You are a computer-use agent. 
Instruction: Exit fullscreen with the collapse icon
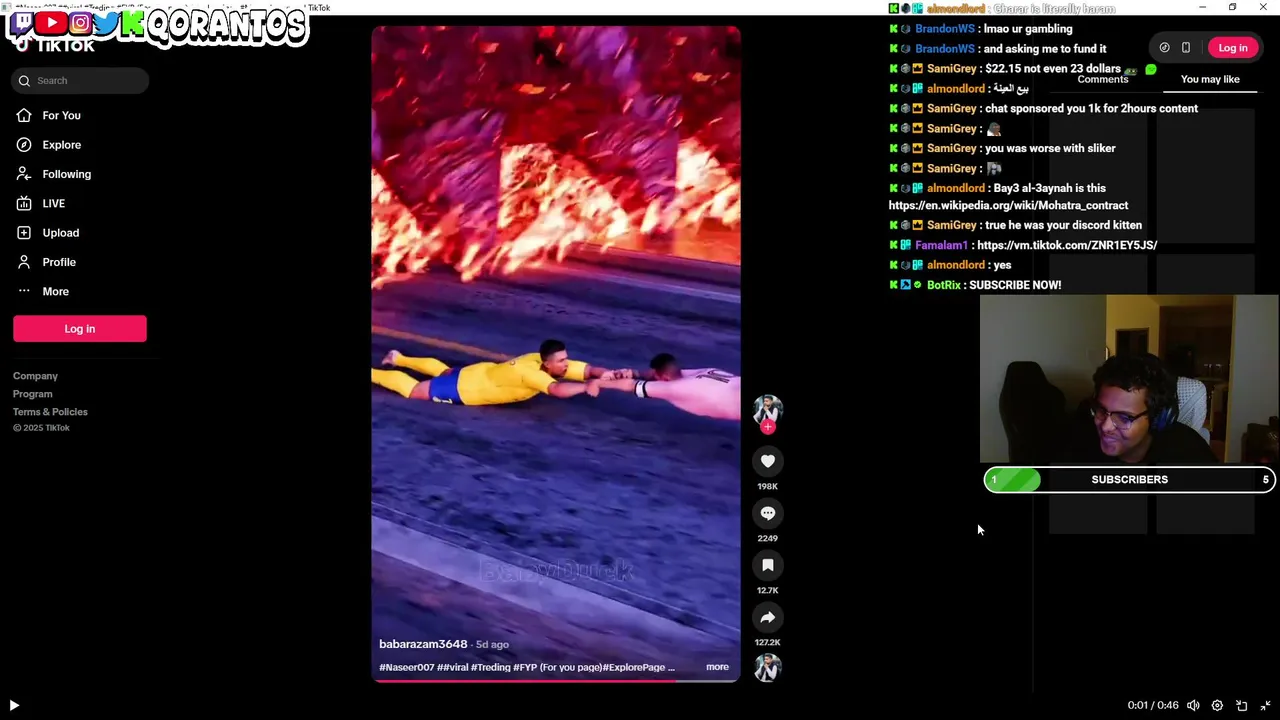click(x=1265, y=705)
